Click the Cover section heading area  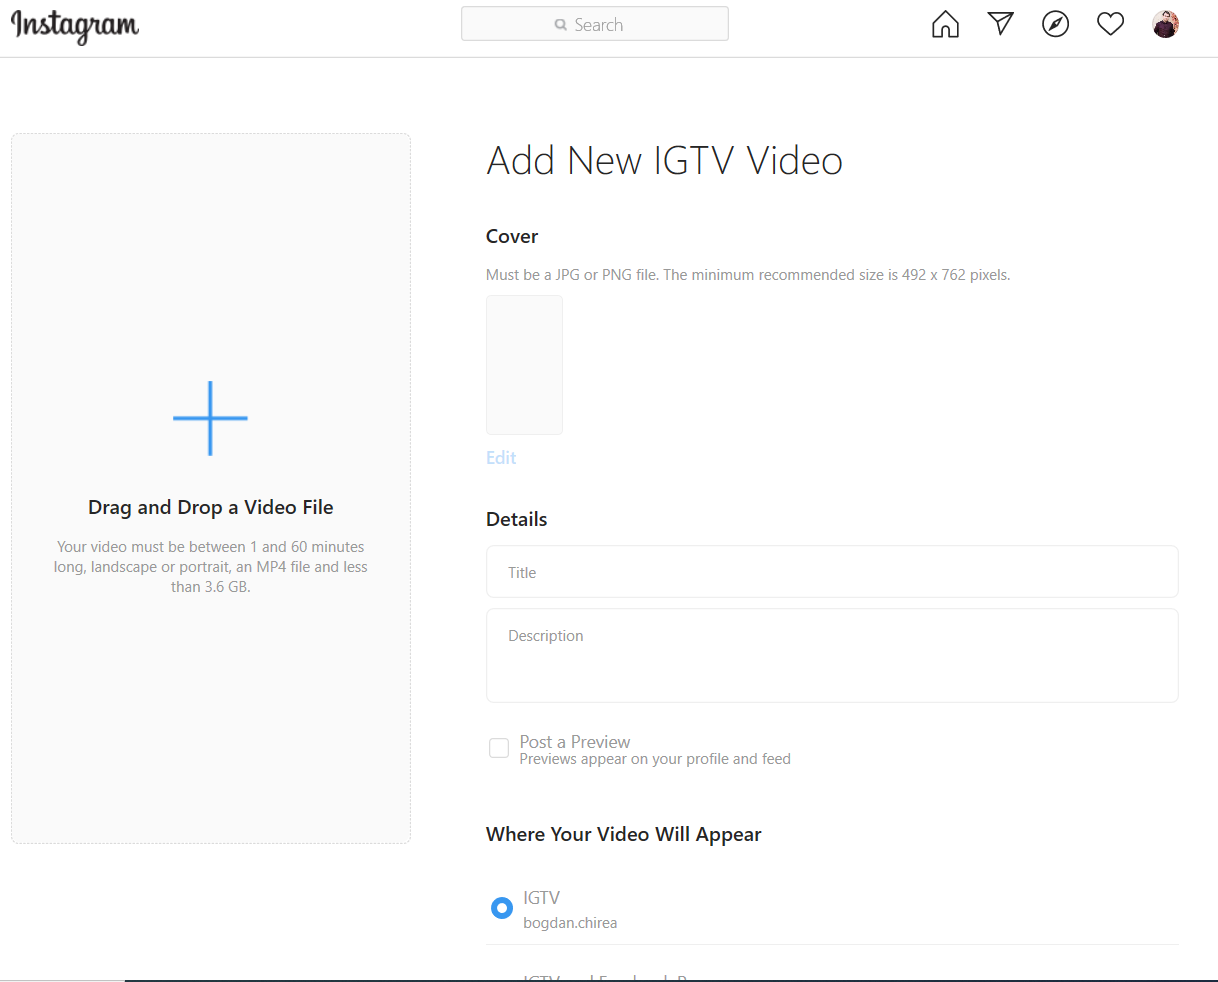click(511, 236)
